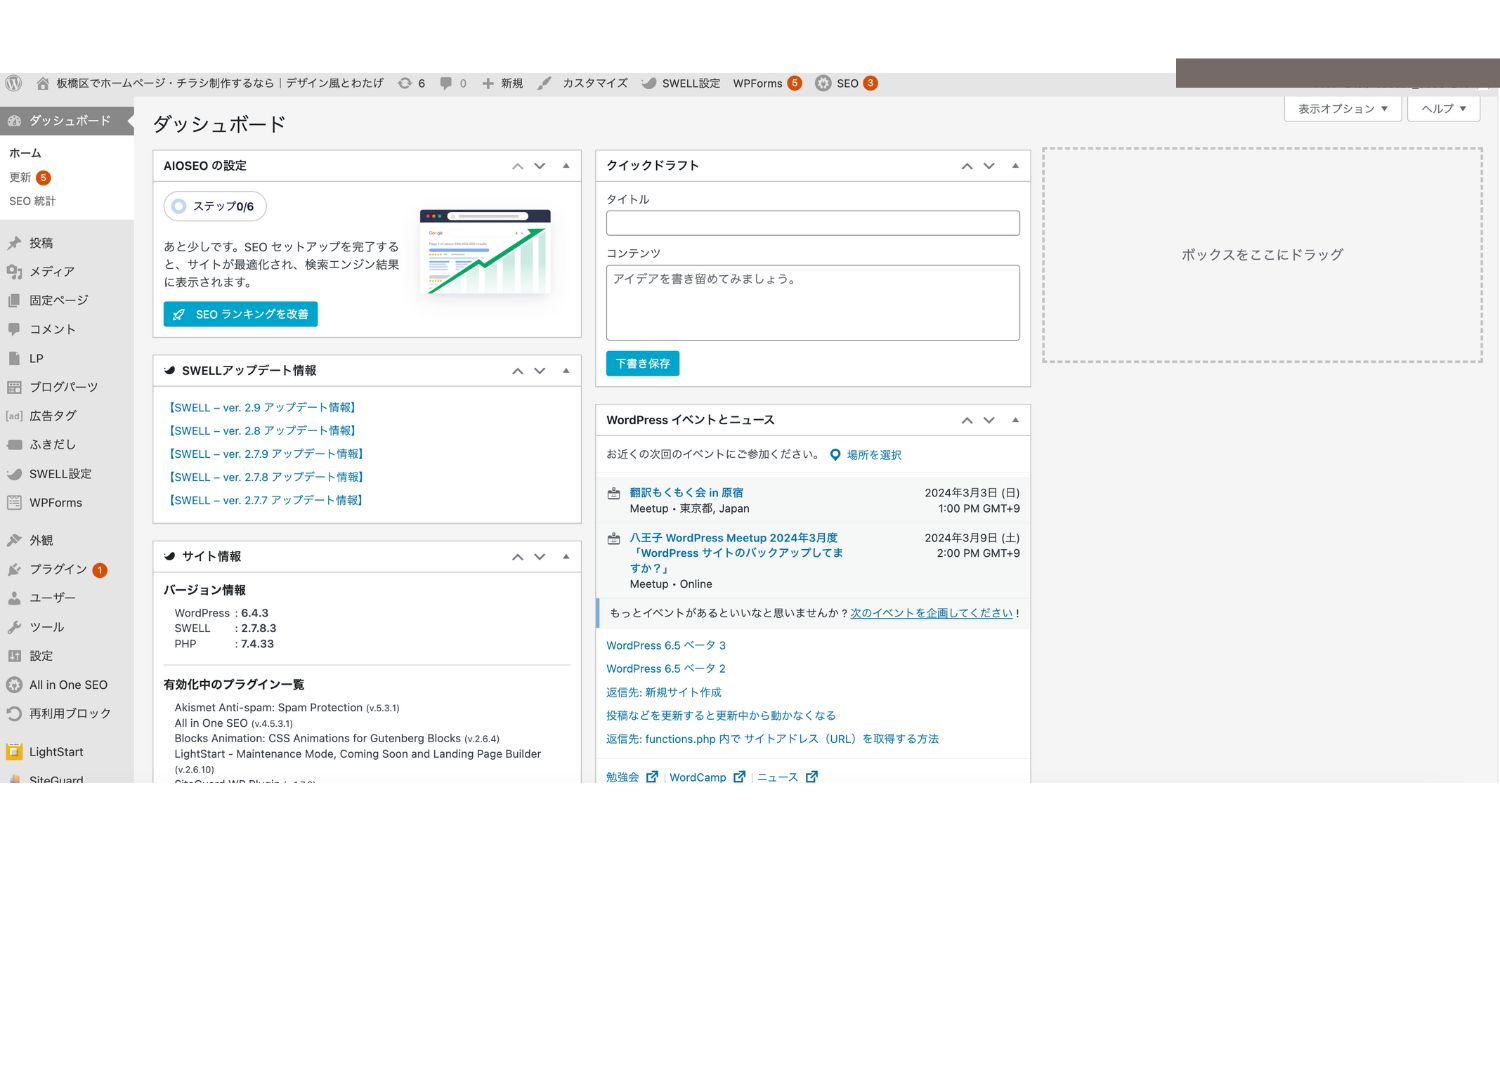Open the ヘルプ dropdown

coord(1443,109)
